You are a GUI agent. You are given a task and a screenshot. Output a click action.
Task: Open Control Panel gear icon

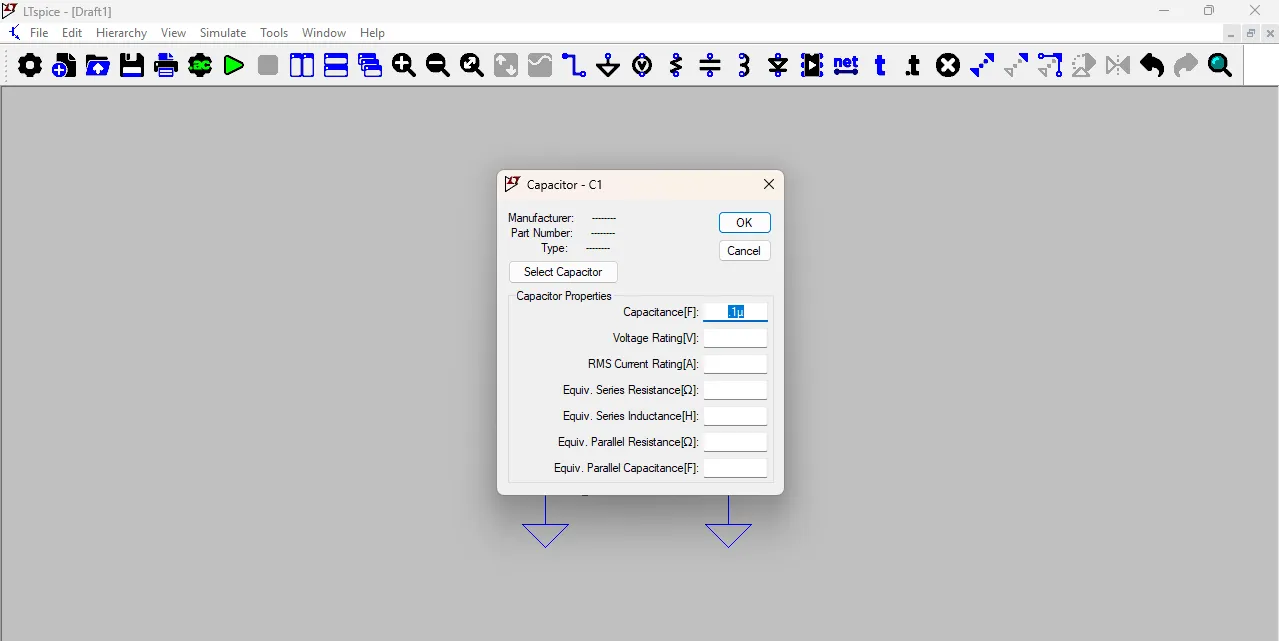[31, 66]
